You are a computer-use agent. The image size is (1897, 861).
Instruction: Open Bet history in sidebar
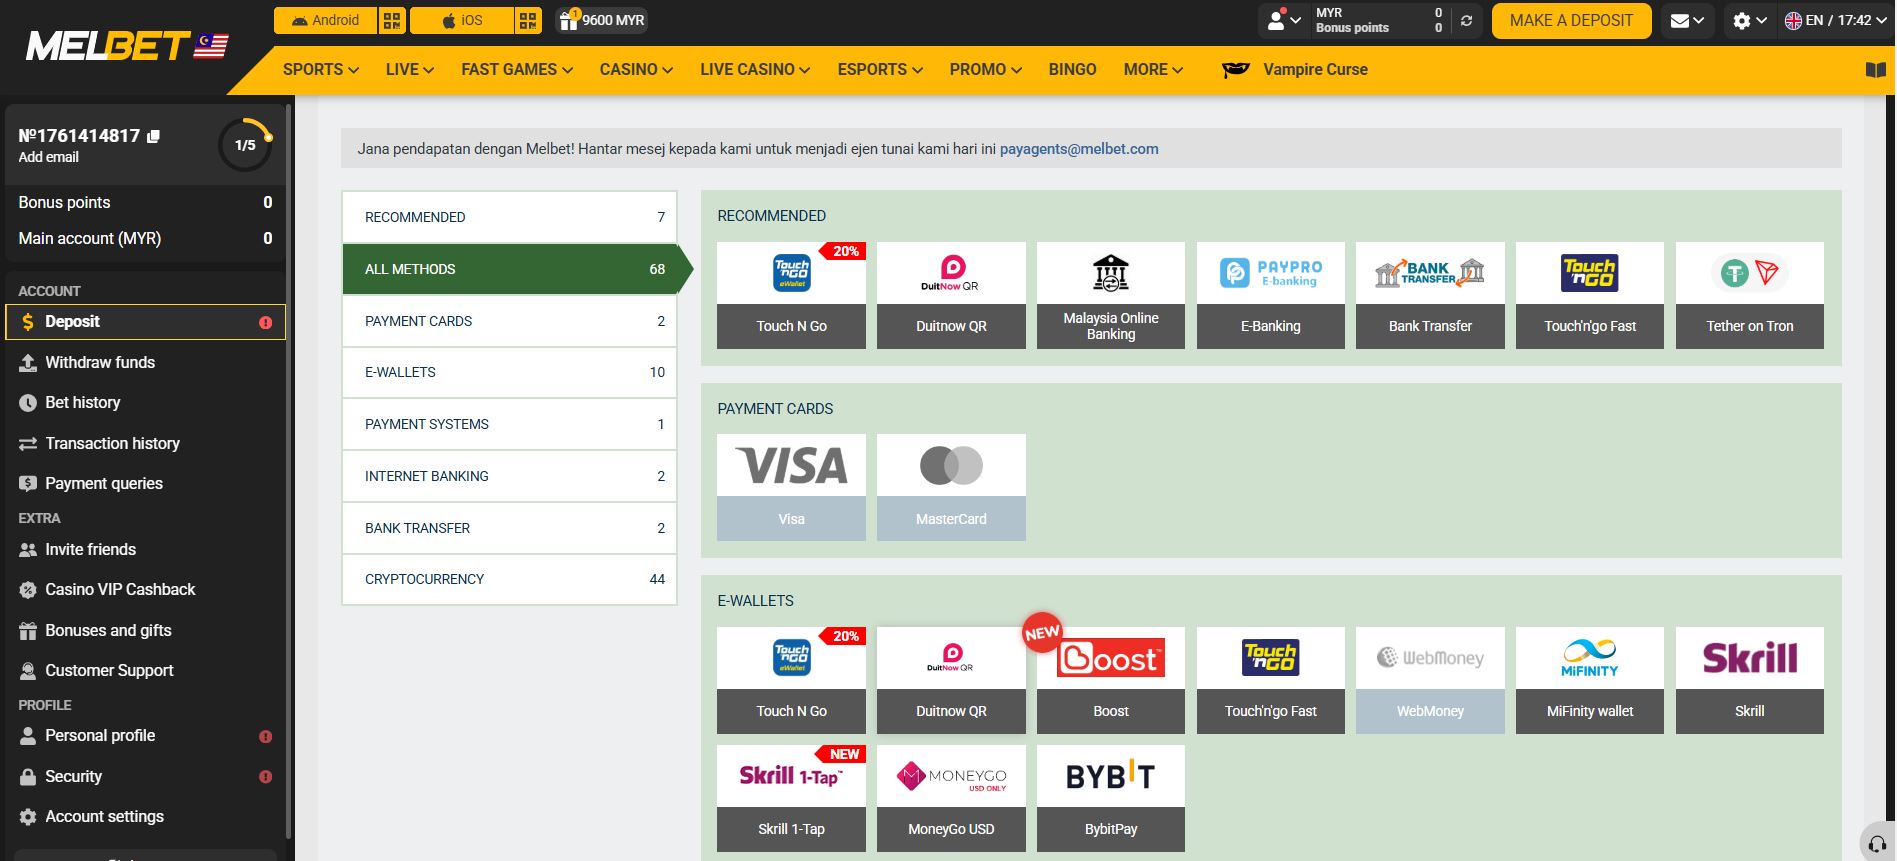tap(145, 402)
